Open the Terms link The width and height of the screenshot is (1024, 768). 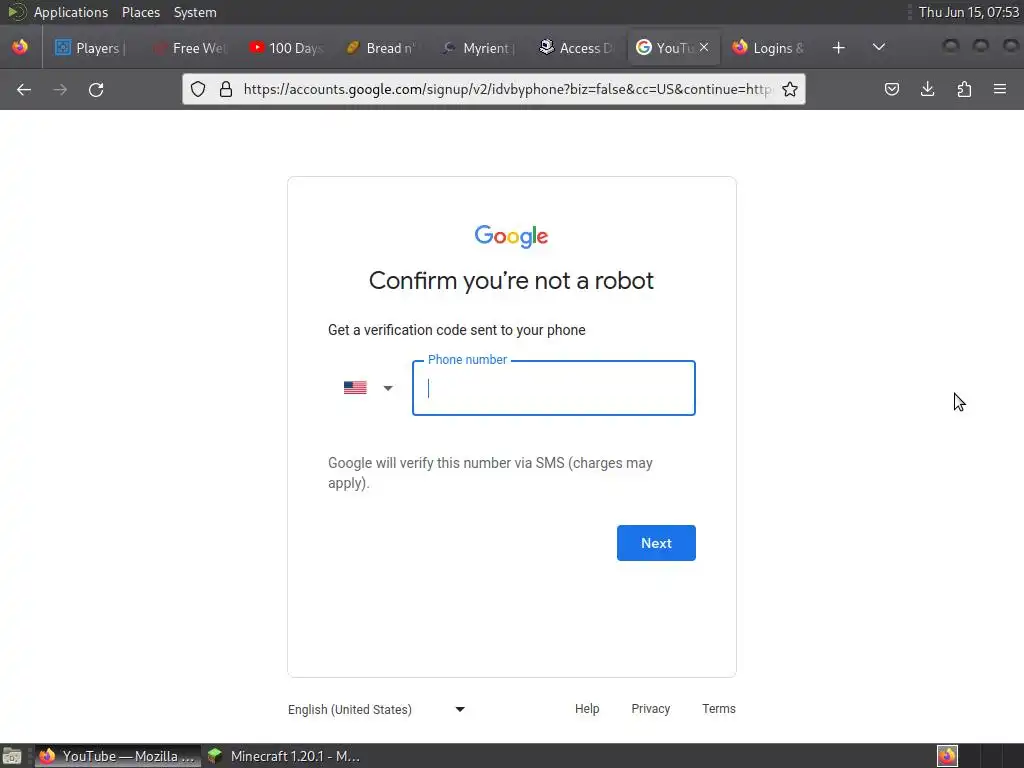pos(718,709)
